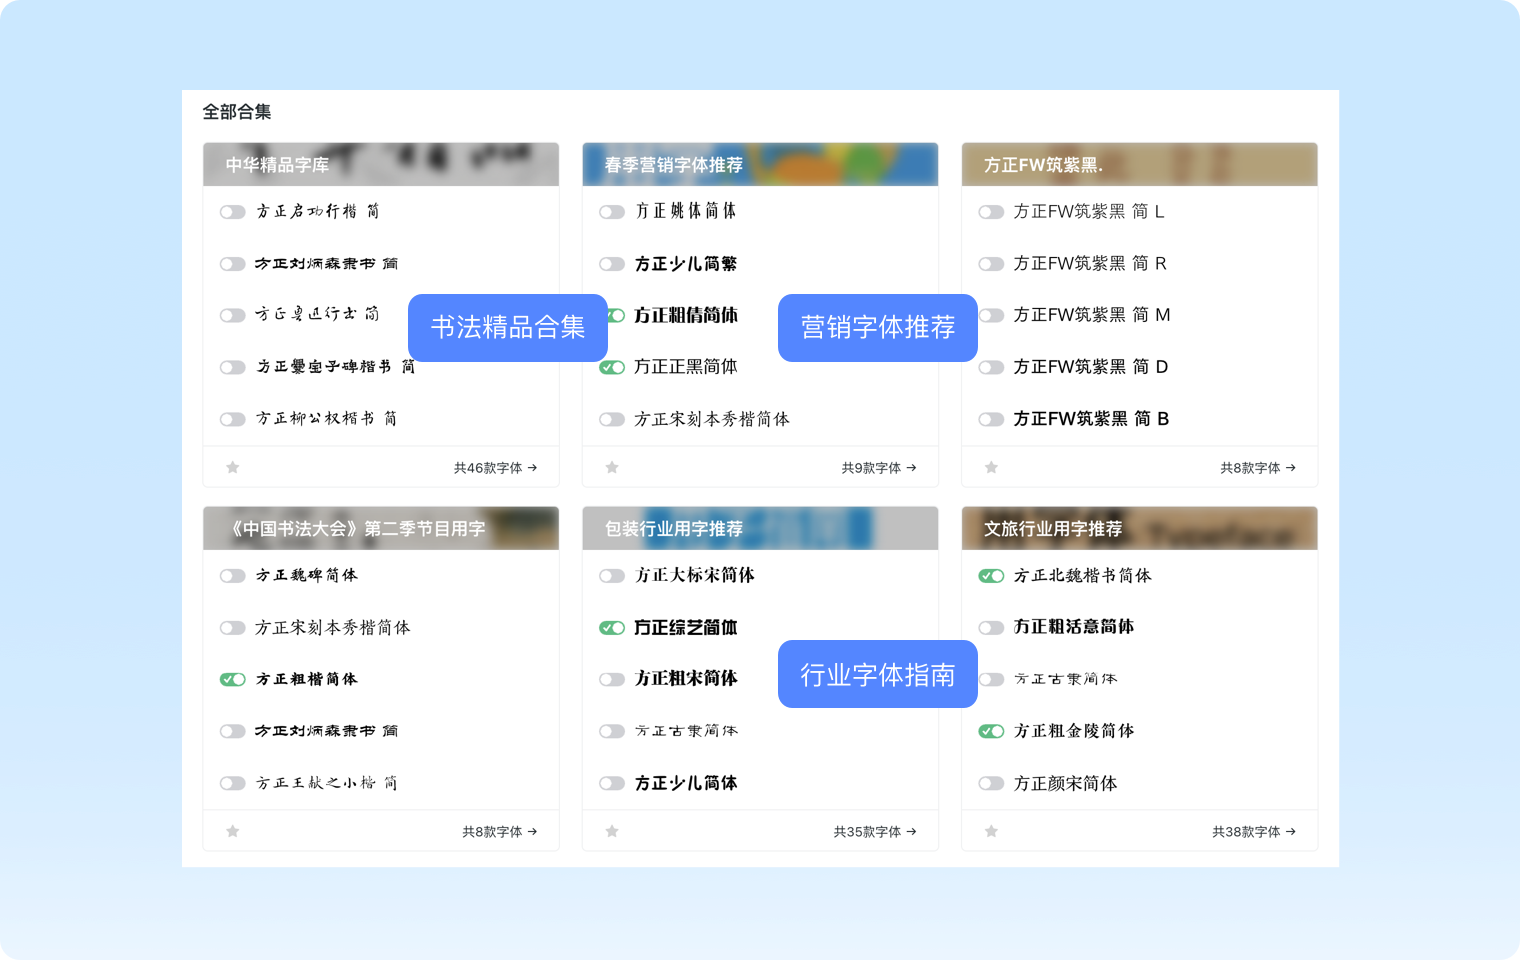The width and height of the screenshot is (1520, 960).
Task: Mark 包装行业用字推荐 as favorite via star
Action: (x=612, y=831)
